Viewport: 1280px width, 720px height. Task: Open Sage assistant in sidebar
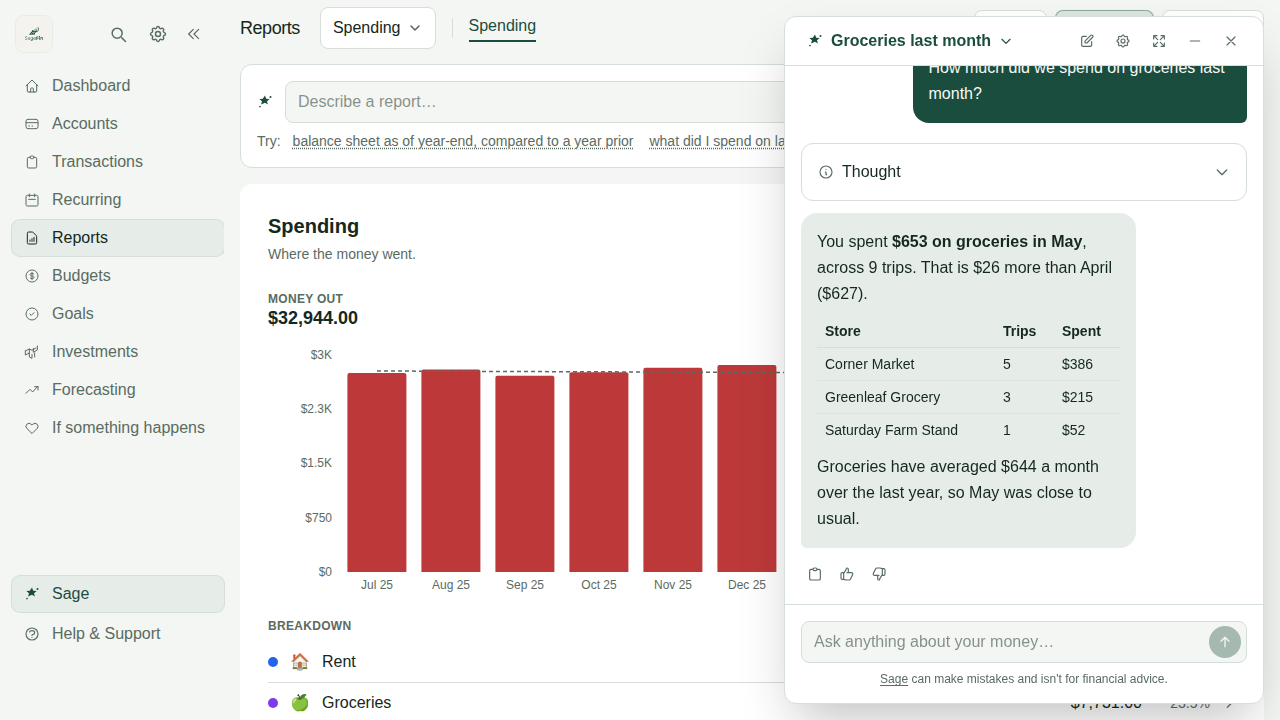[x=118, y=594]
